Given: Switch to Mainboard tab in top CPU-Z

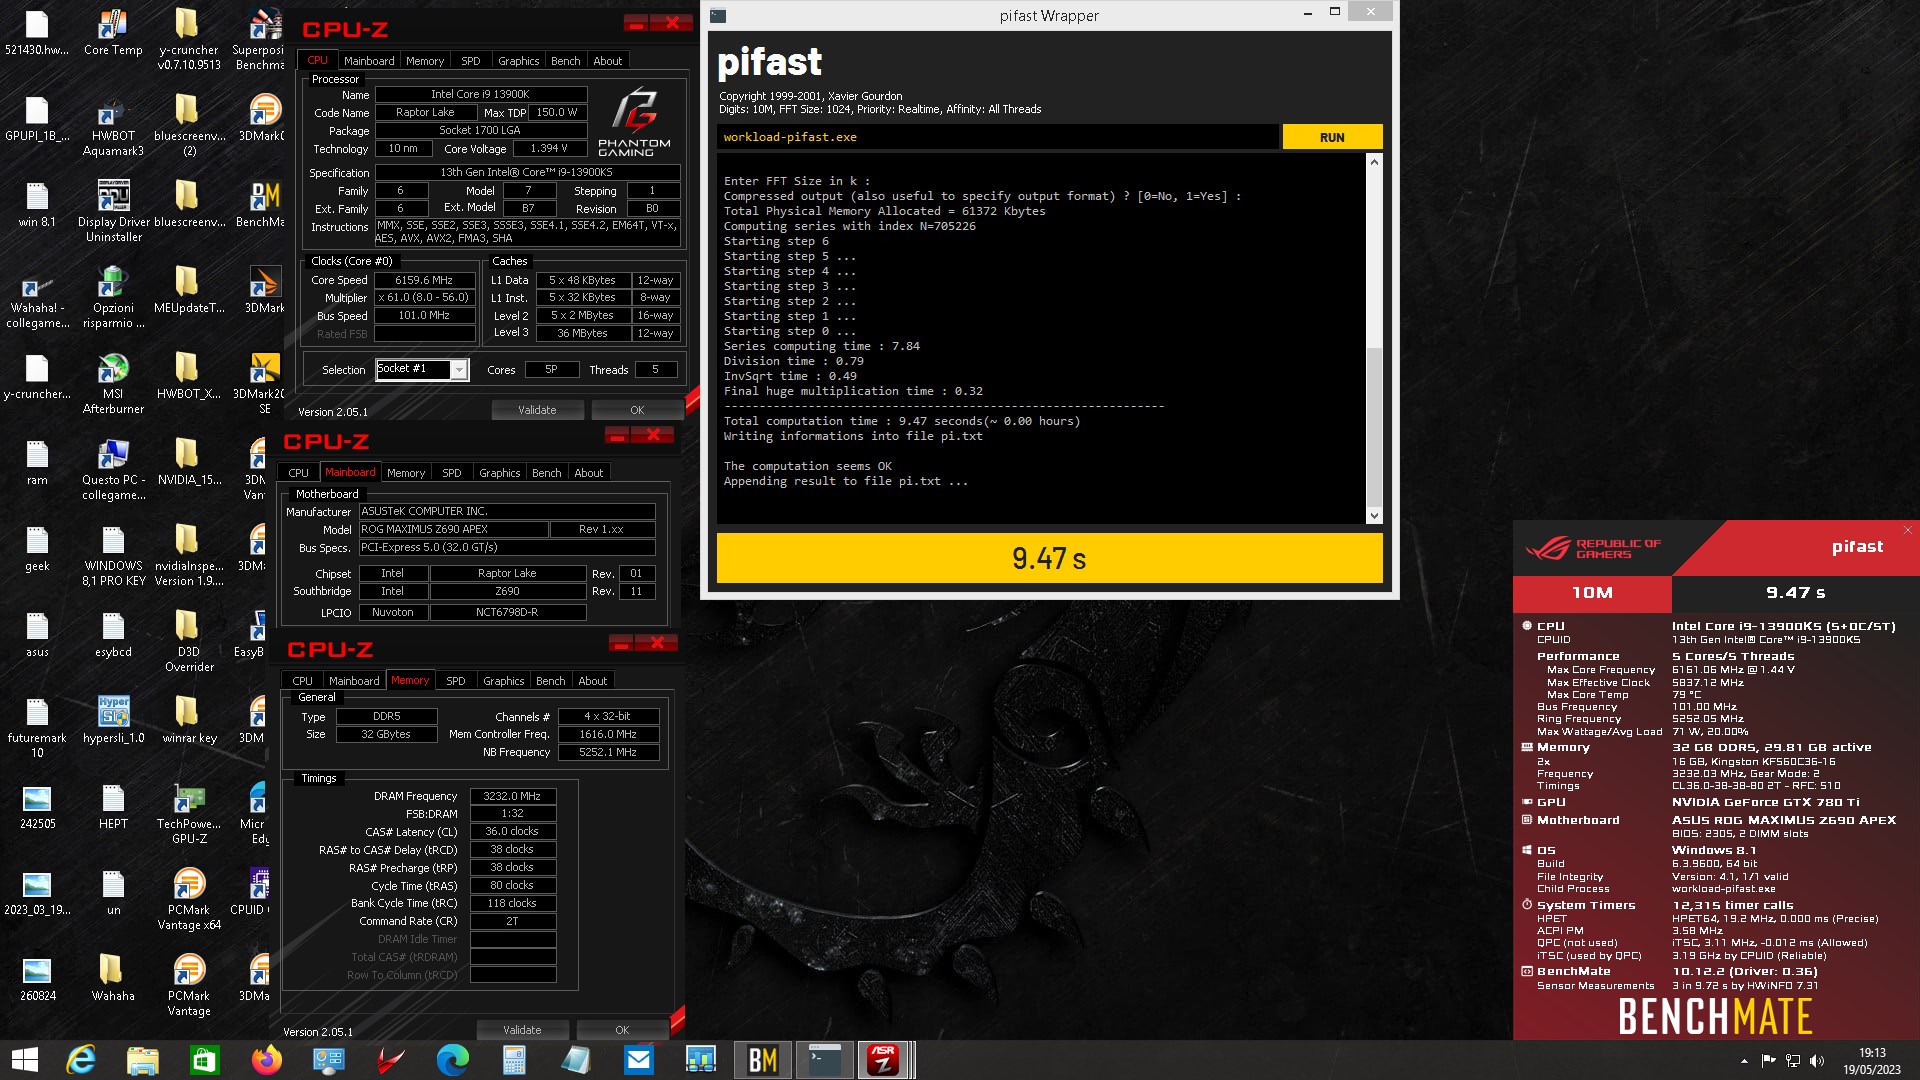Looking at the screenshot, I should (369, 61).
